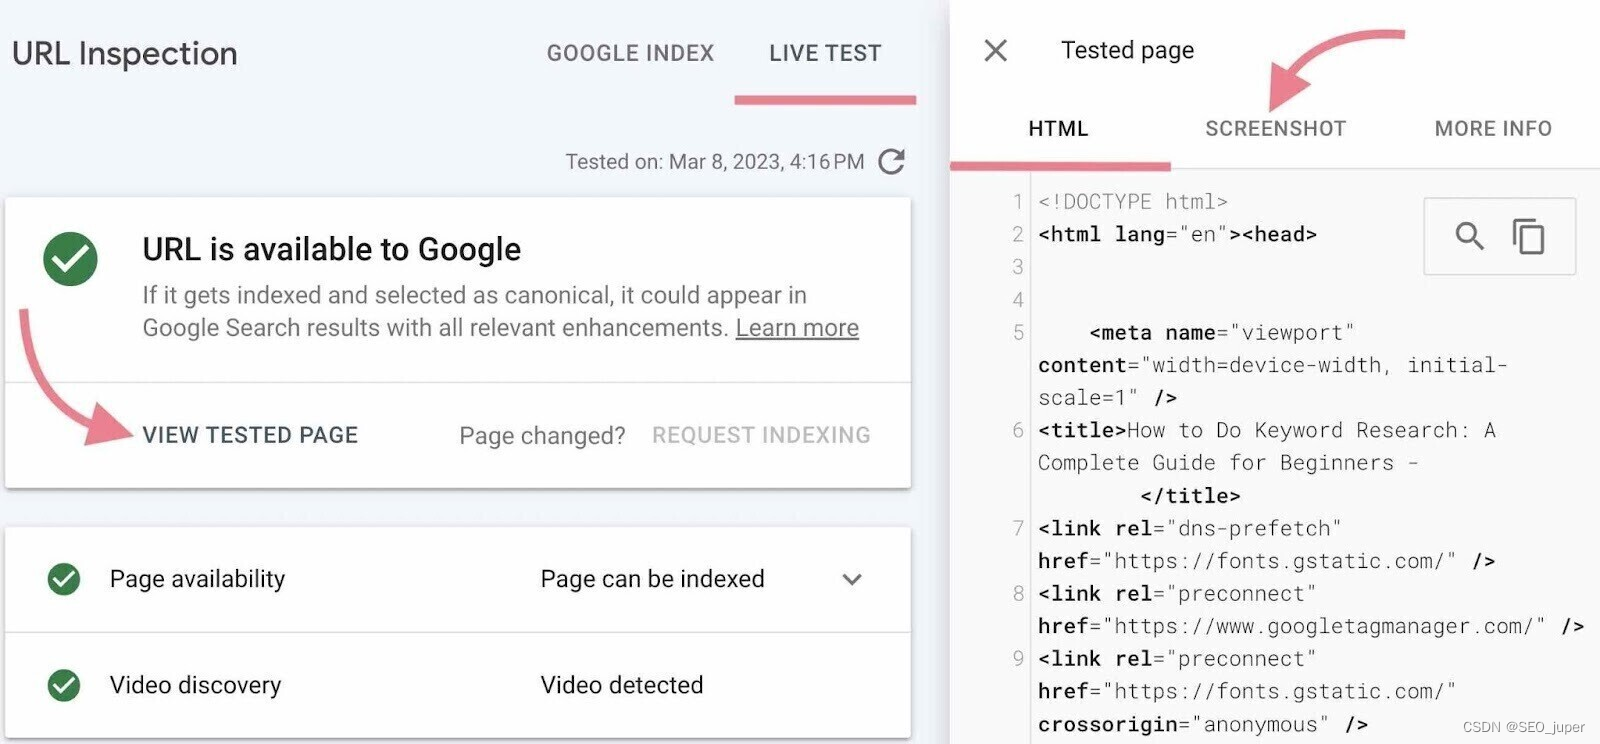Switch to the Screenshot tab

tap(1275, 129)
